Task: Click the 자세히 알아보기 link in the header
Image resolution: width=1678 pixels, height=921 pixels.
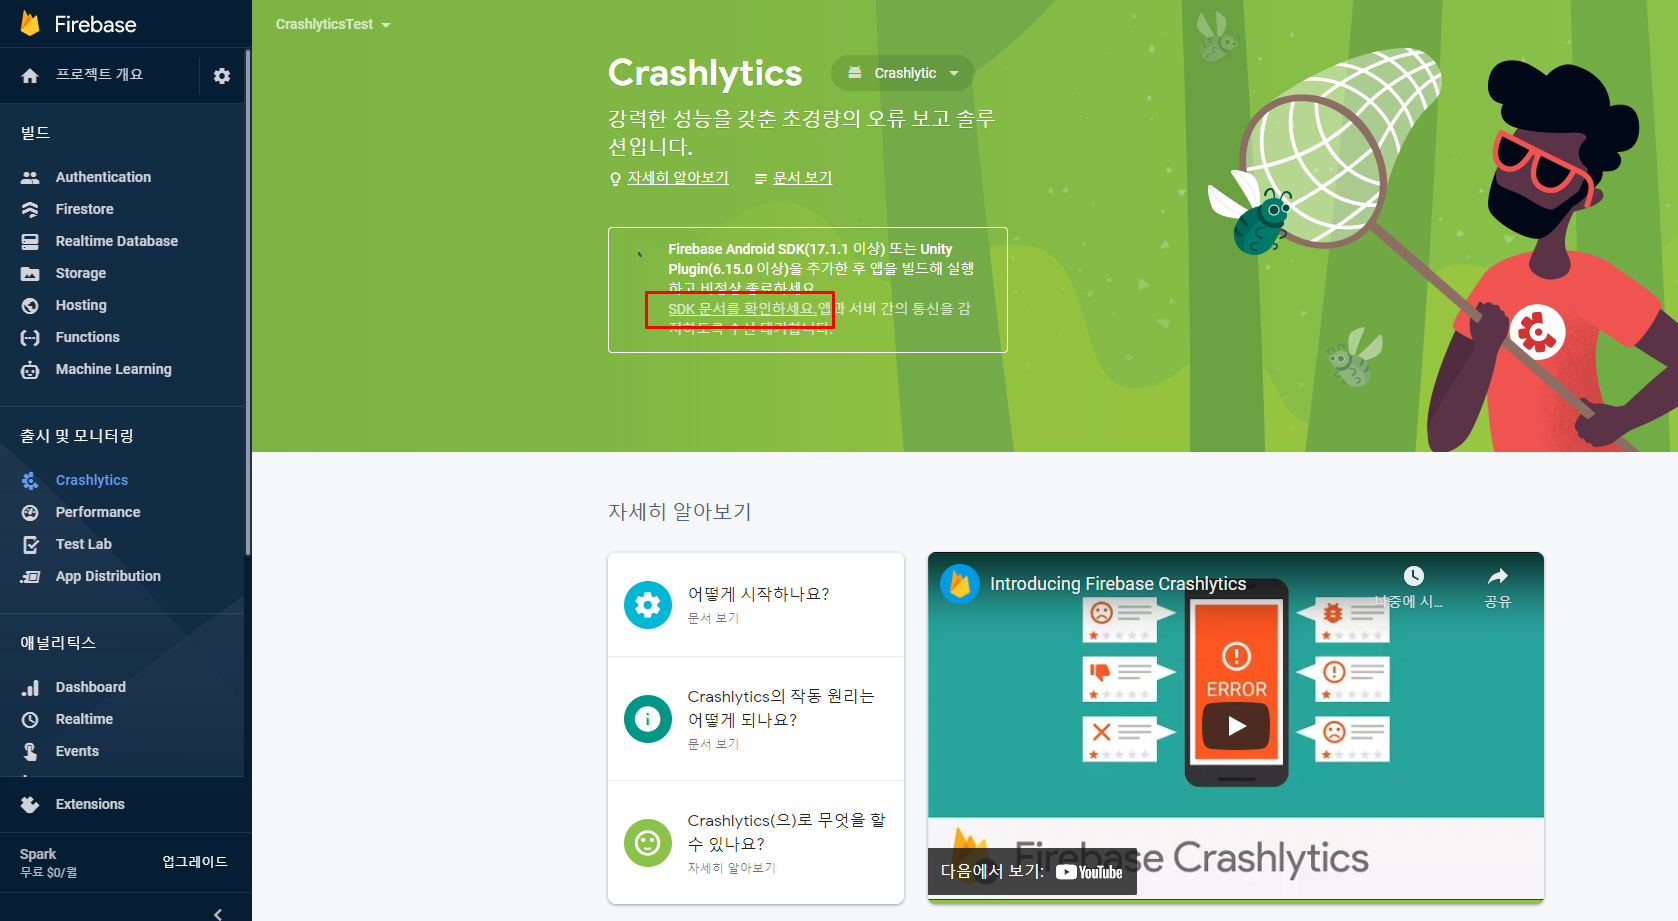Action: pyautogui.click(x=677, y=177)
